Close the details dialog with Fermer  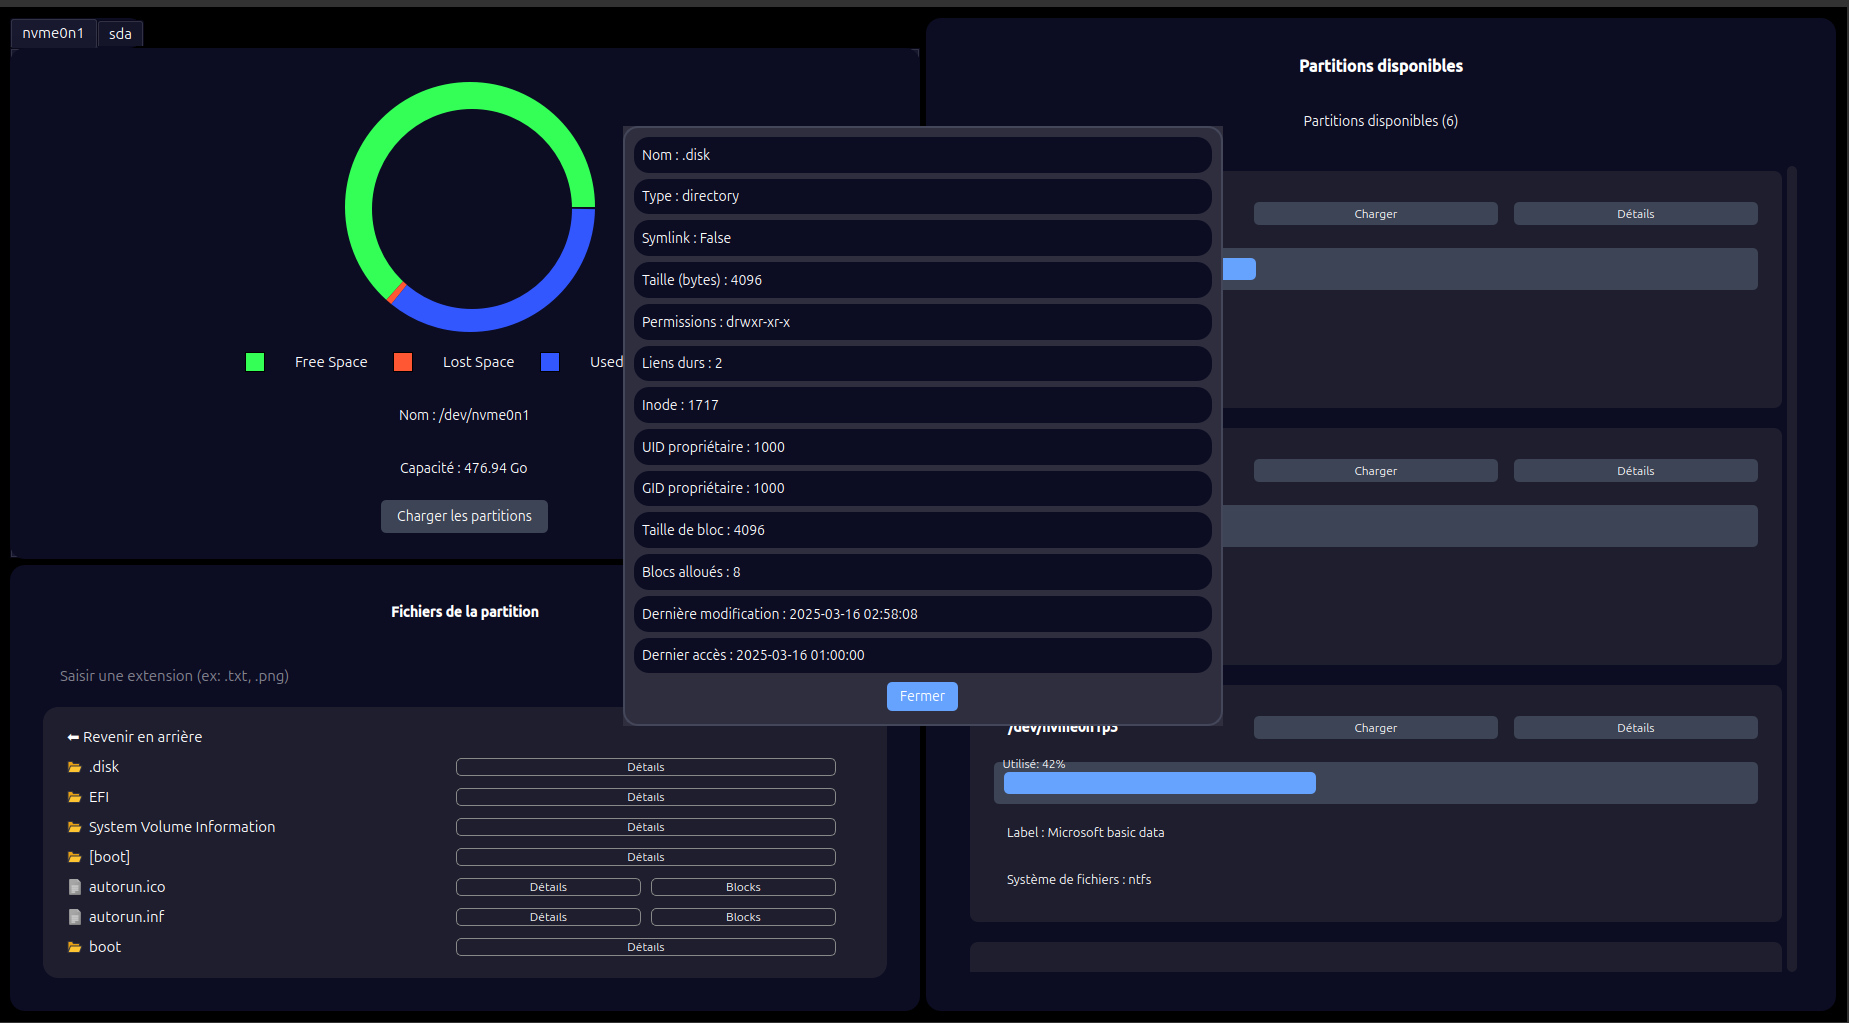pyautogui.click(x=921, y=696)
